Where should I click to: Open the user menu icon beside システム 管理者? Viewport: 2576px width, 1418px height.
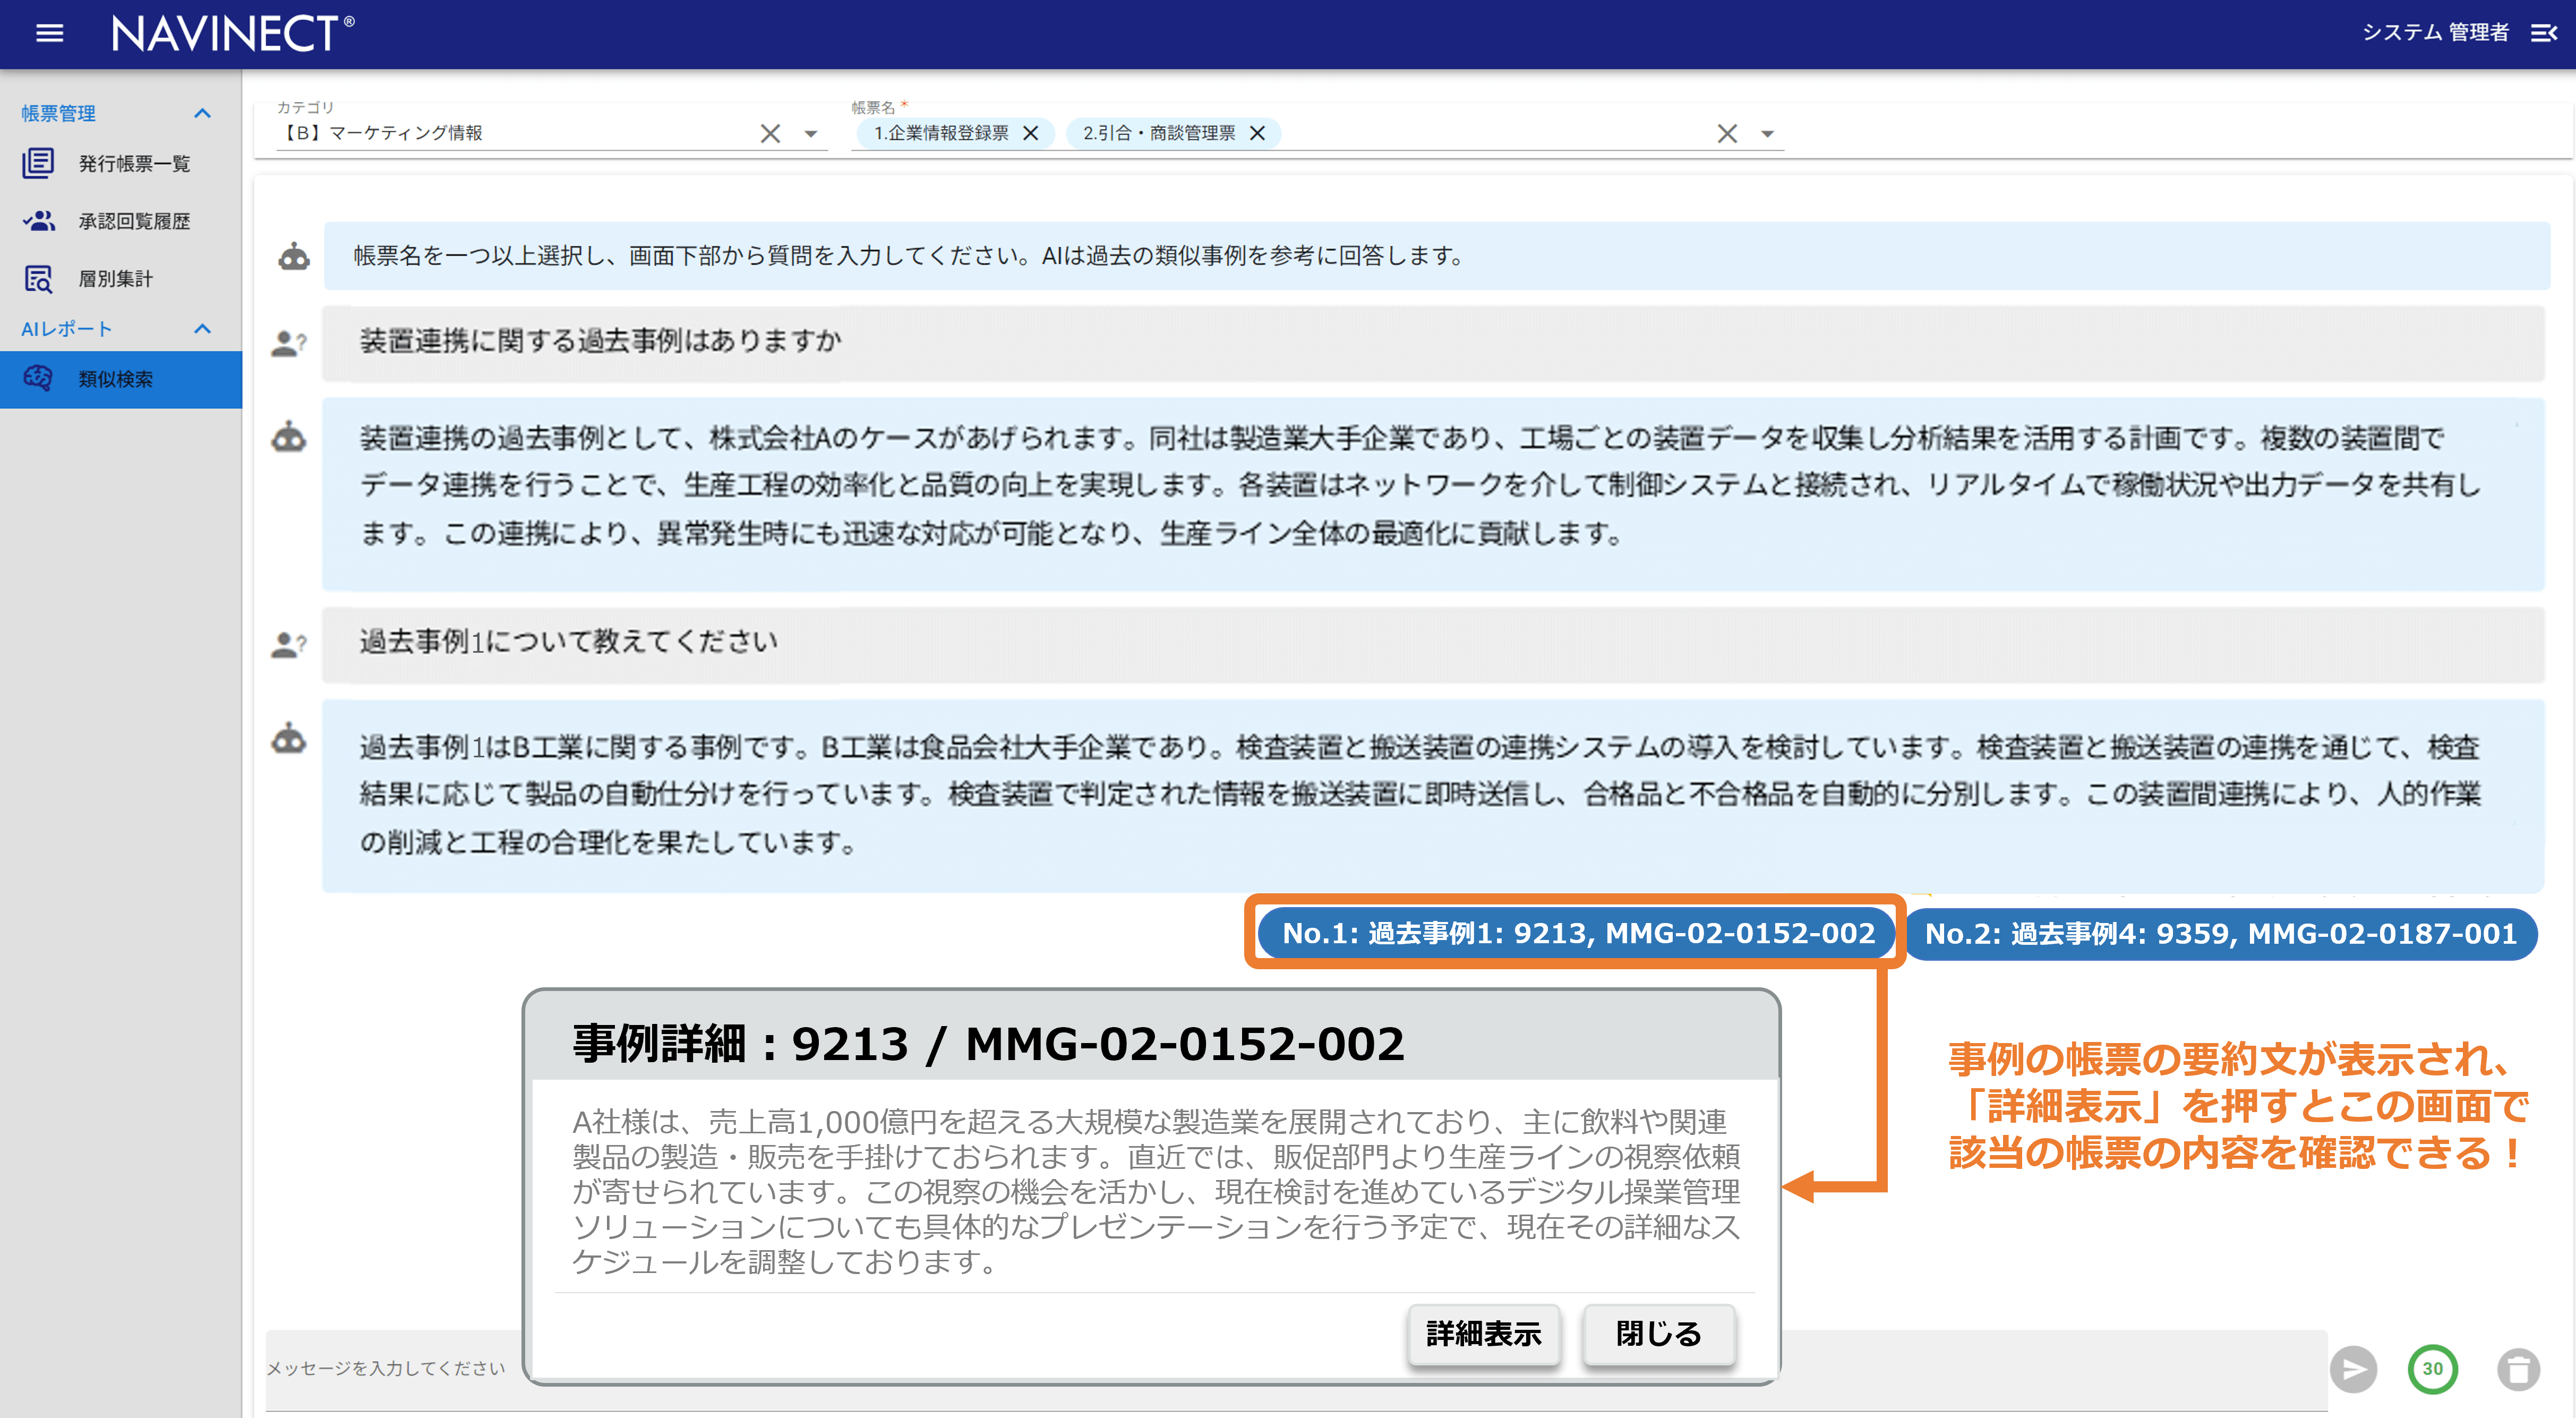2543,34
